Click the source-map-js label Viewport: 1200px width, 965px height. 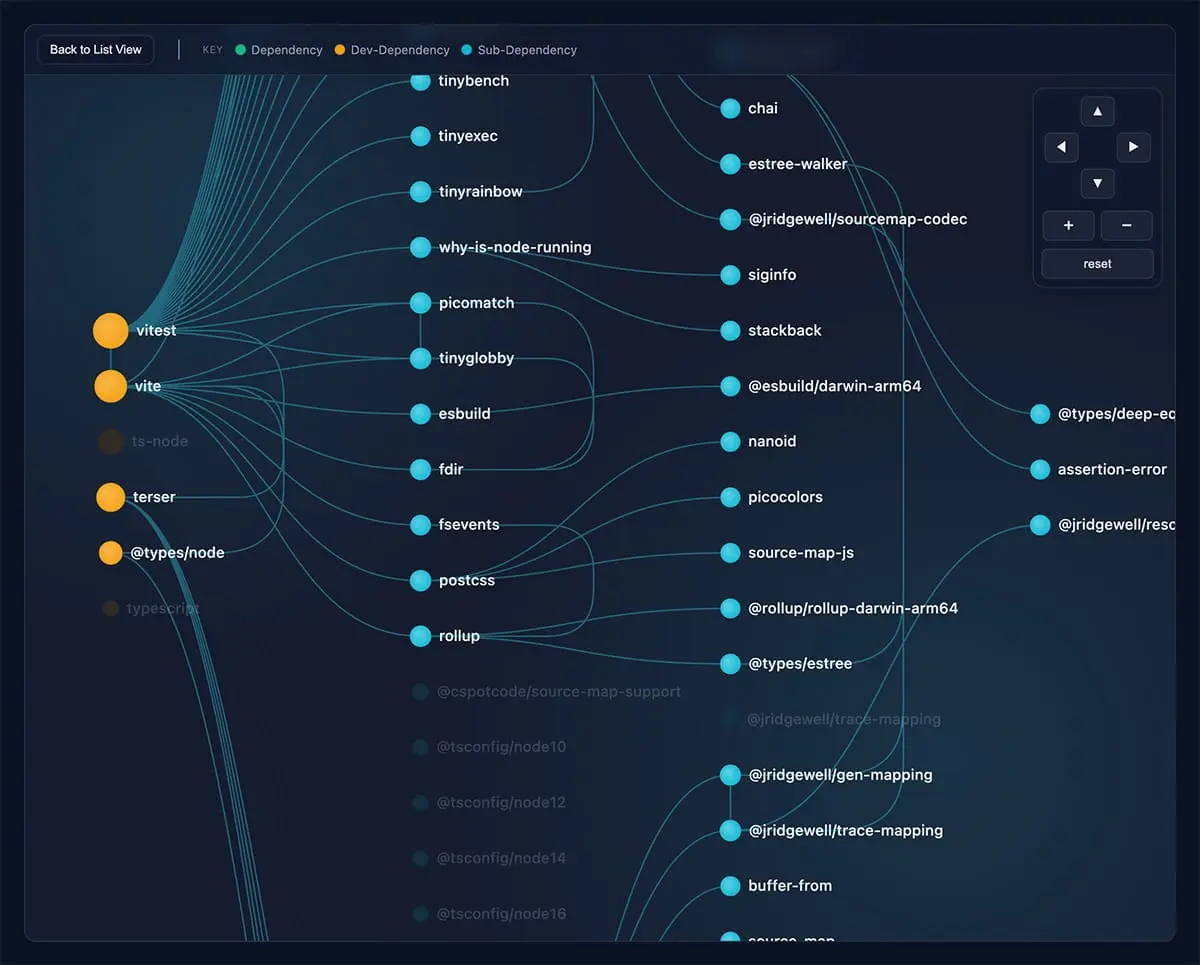click(801, 552)
